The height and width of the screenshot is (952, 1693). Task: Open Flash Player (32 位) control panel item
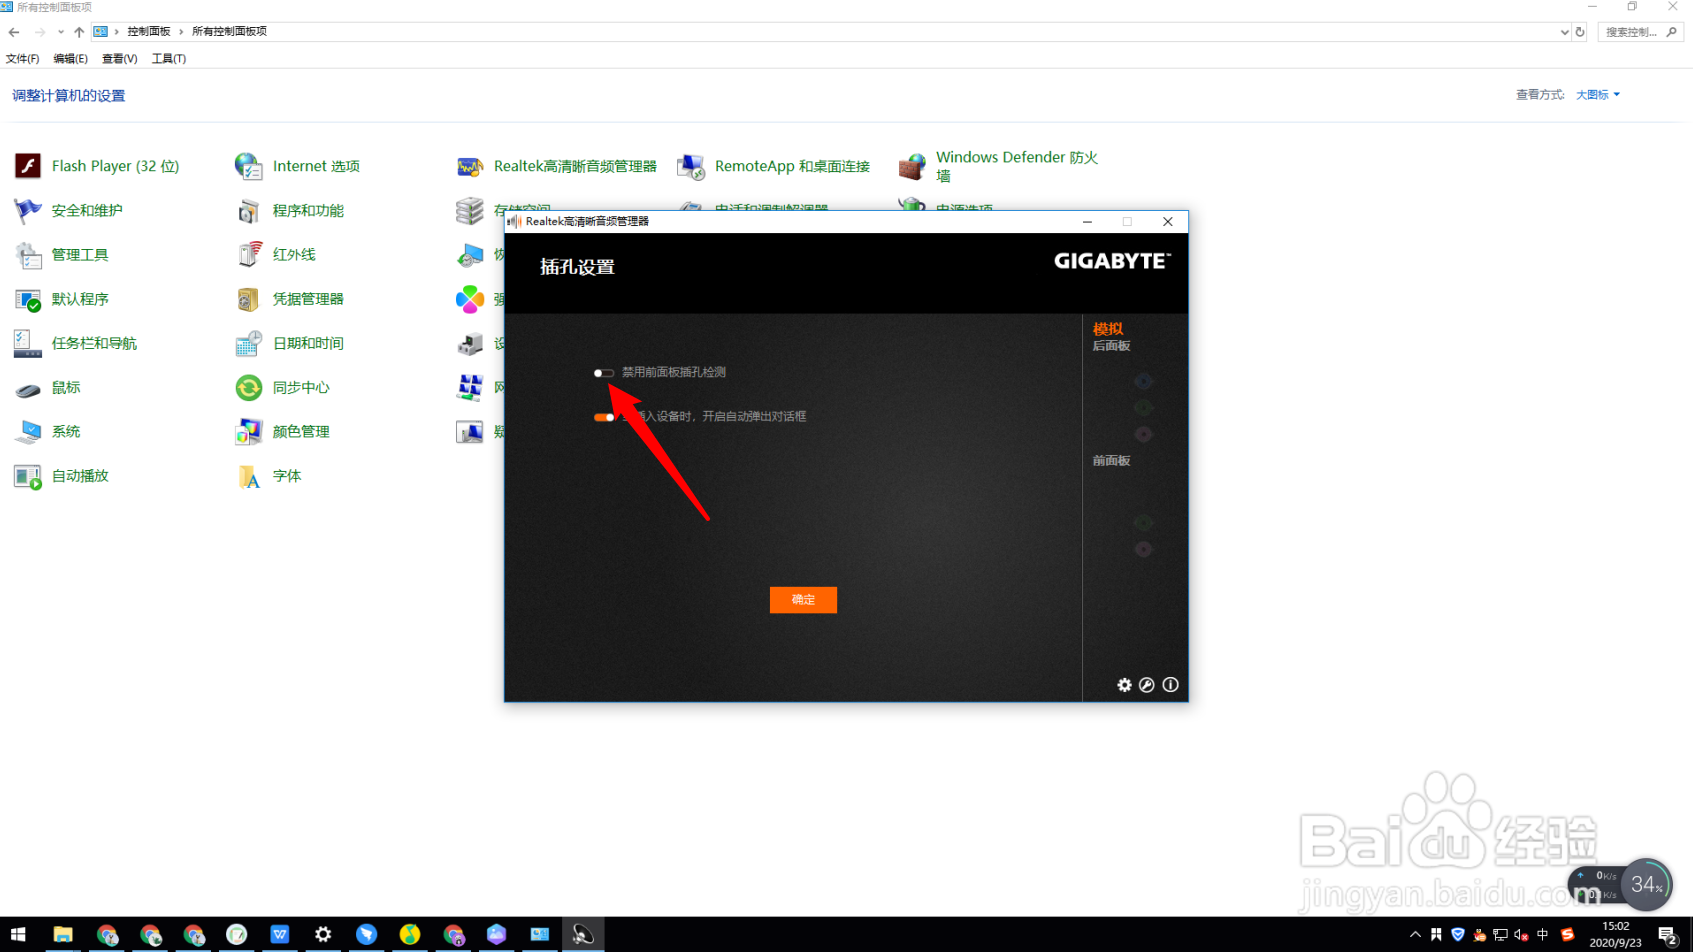click(97, 166)
